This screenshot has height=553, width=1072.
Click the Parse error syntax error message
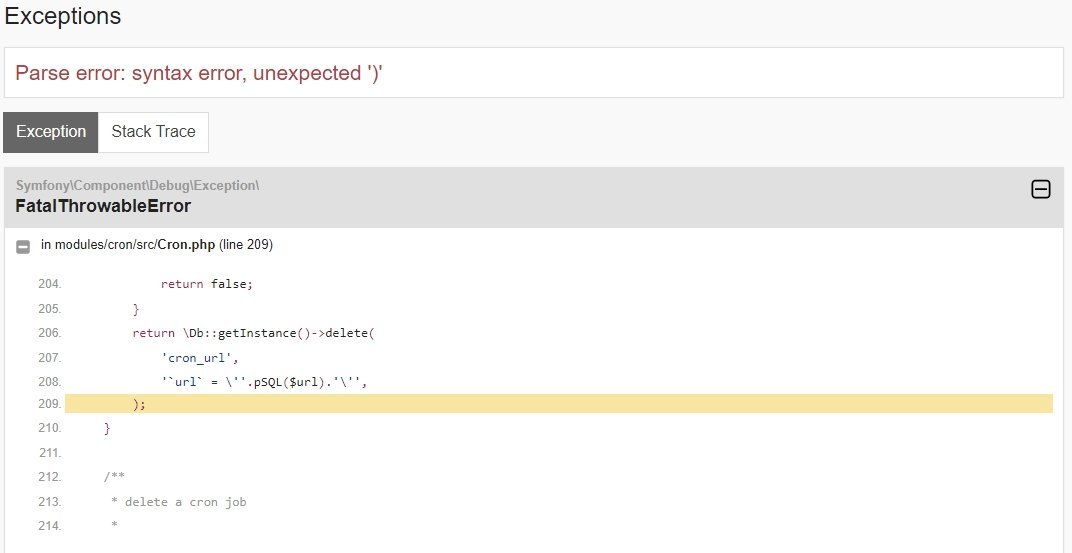(x=198, y=73)
